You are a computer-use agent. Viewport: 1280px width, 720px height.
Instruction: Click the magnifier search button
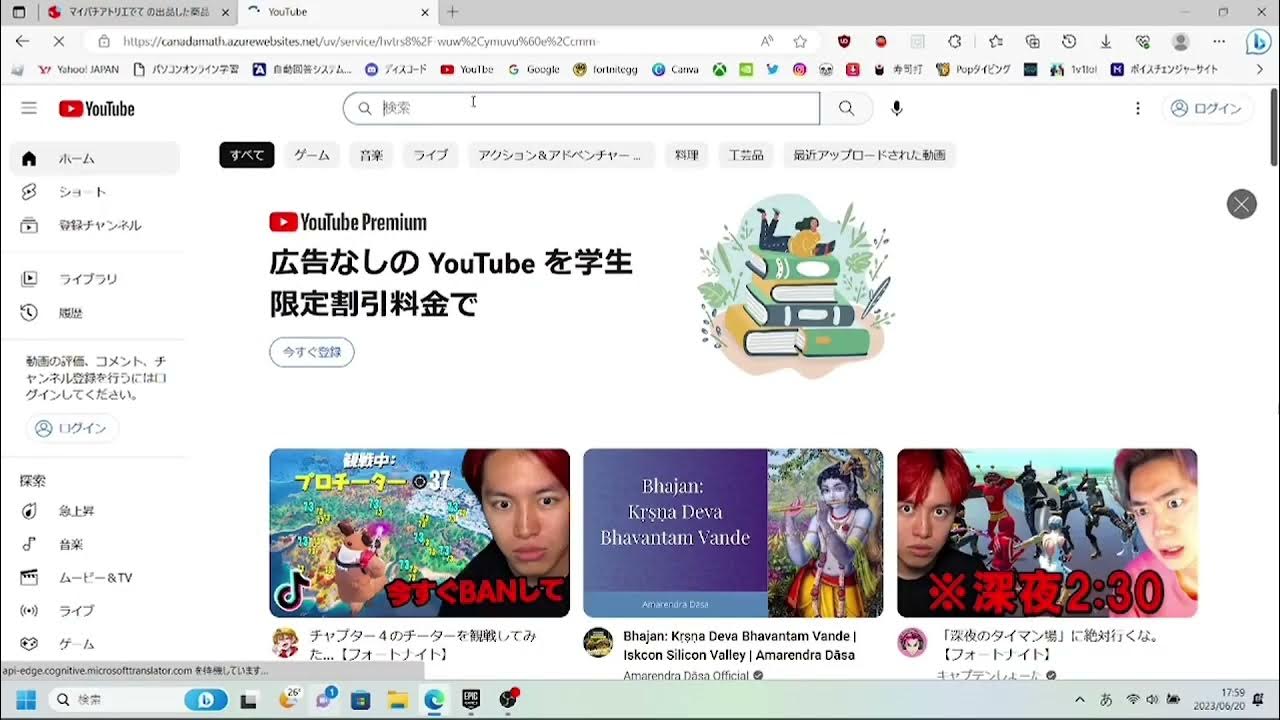(x=847, y=108)
